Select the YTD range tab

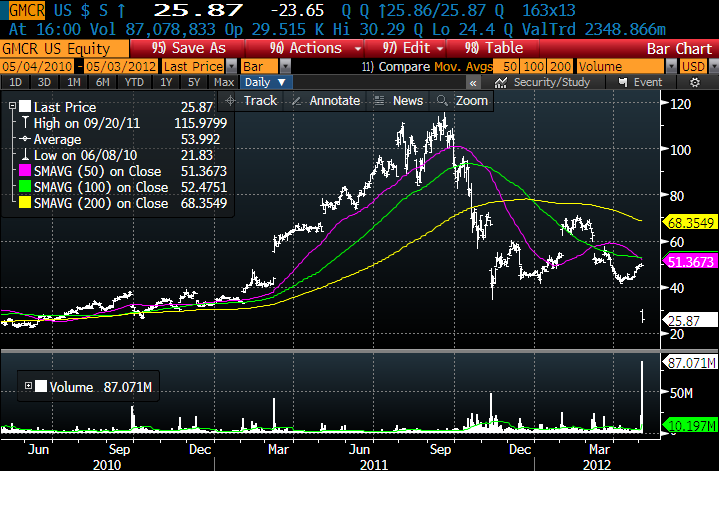click(134, 83)
